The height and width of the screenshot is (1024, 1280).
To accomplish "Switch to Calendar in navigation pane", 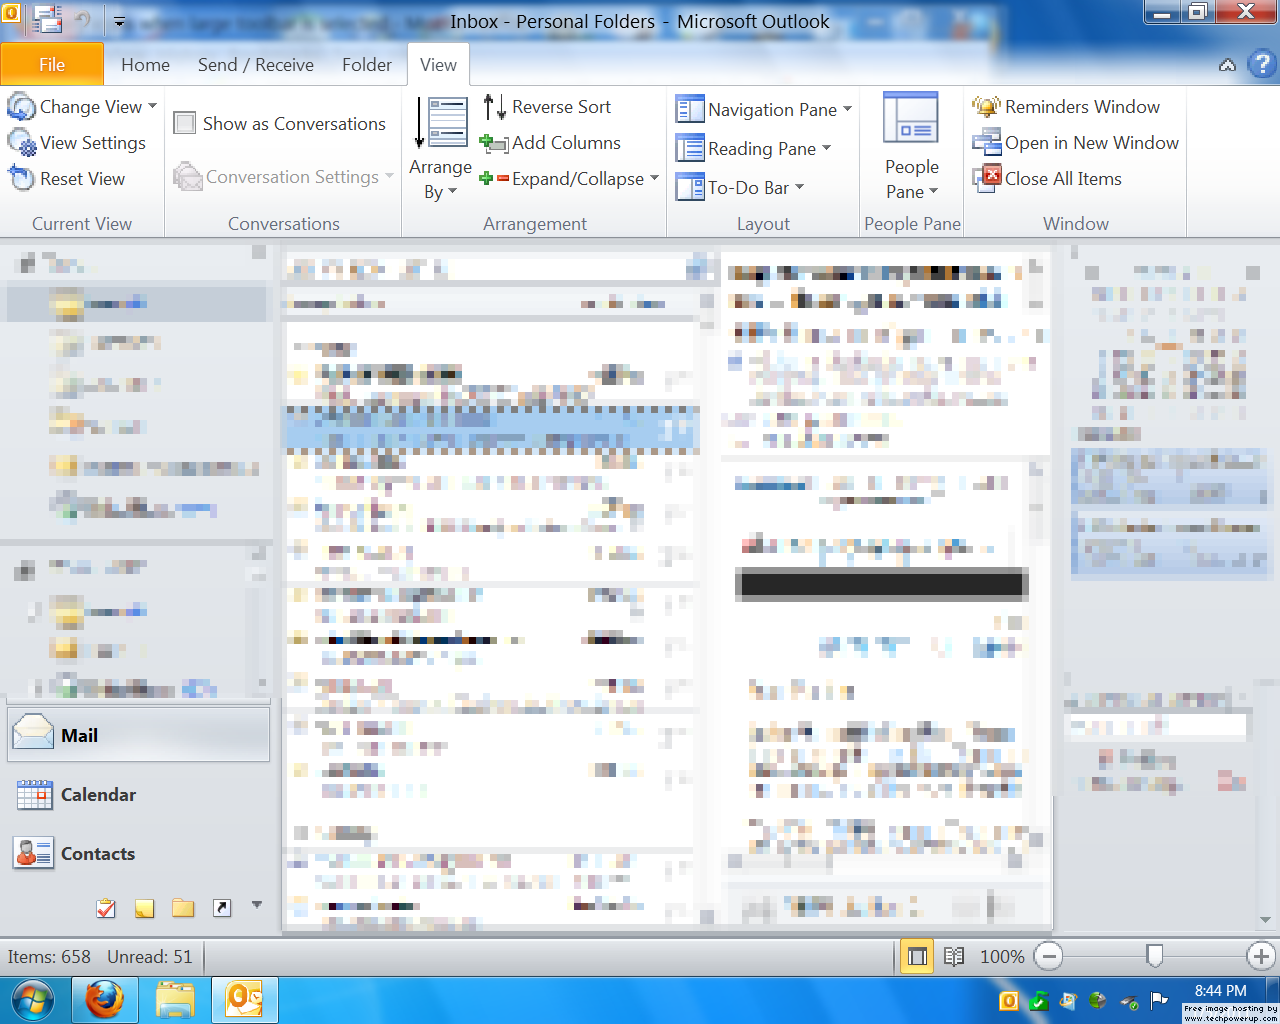I will tap(139, 795).
